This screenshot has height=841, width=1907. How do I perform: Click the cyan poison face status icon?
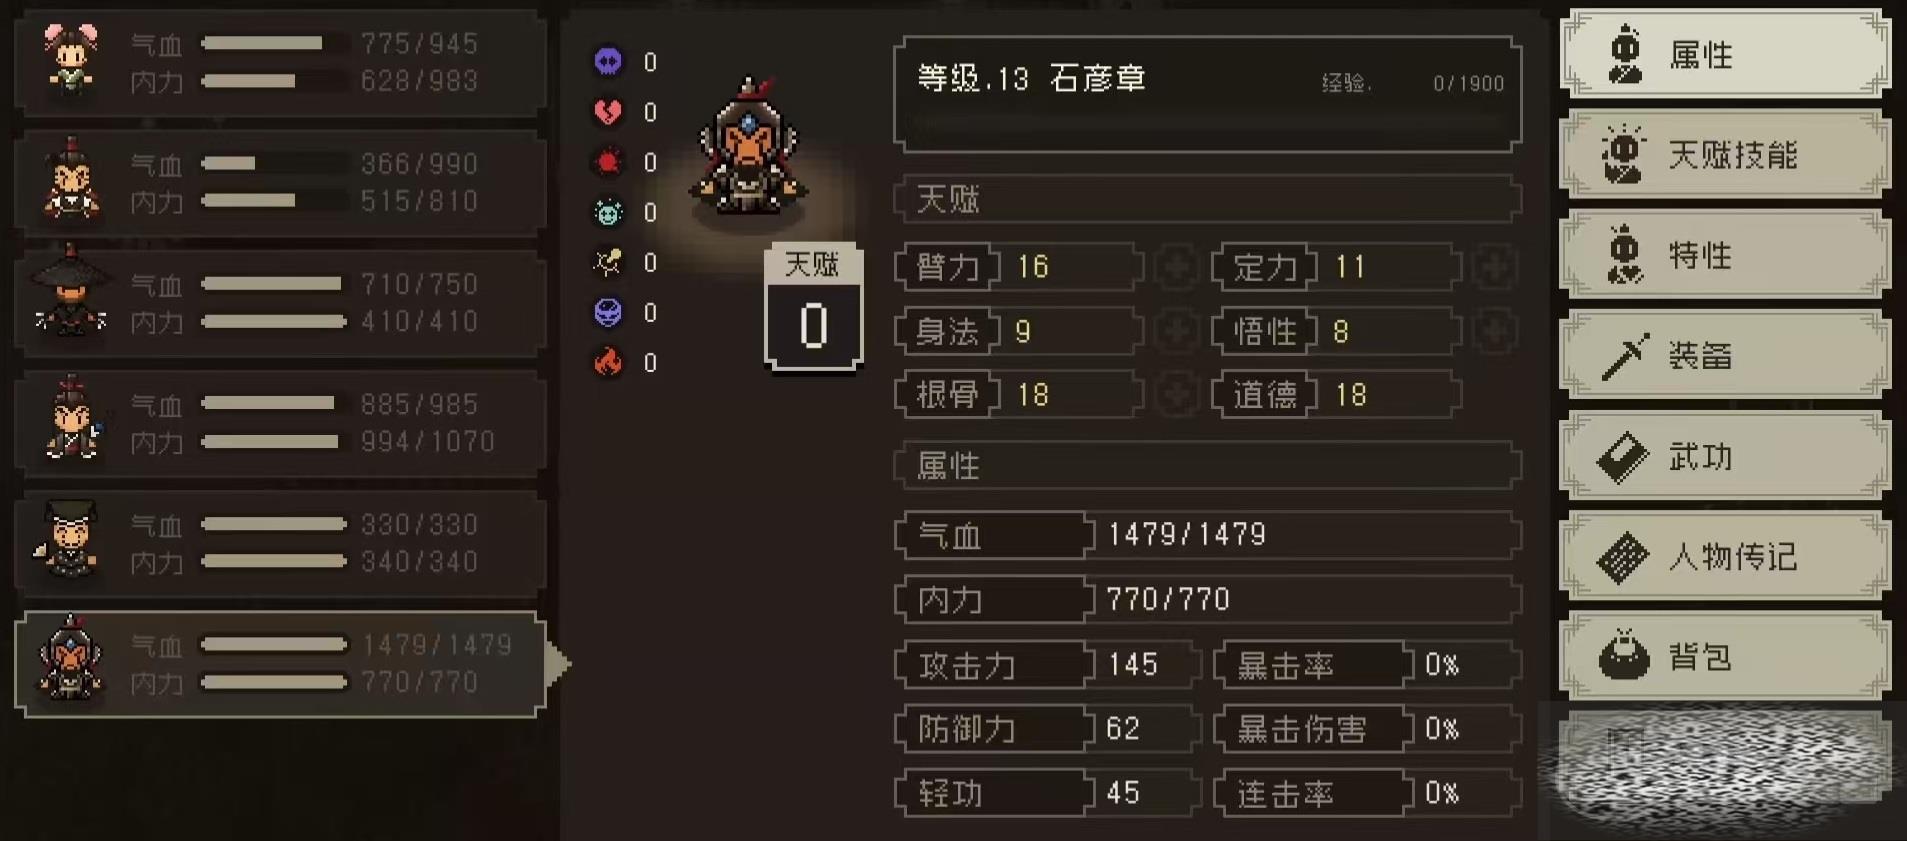pyautogui.click(x=608, y=212)
